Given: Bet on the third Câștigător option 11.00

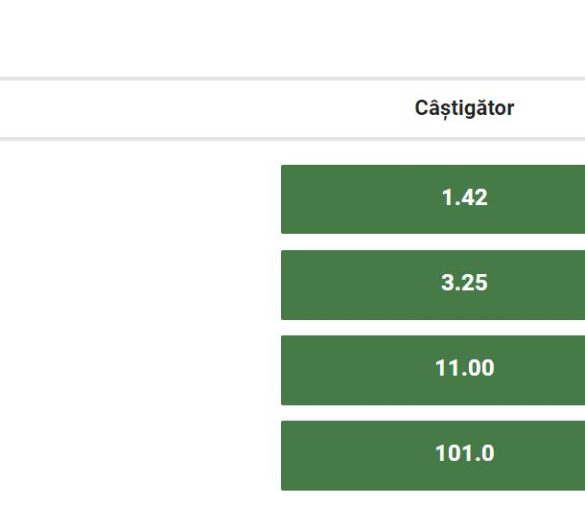Looking at the screenshot, I should 433,370.
